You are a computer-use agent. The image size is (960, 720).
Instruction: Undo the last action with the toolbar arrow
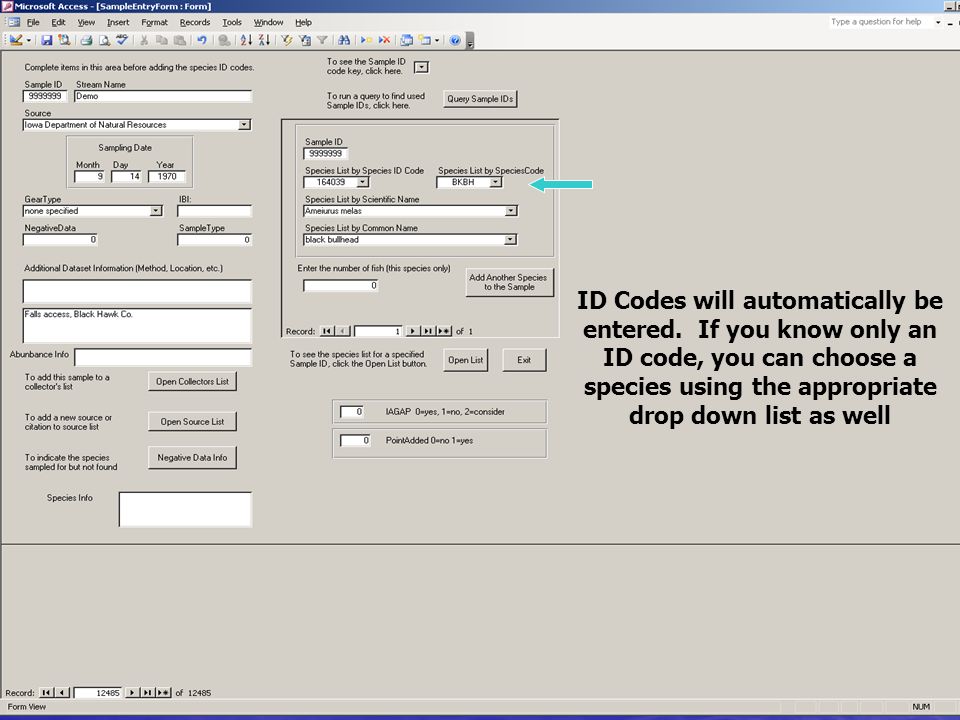point(201,40)
